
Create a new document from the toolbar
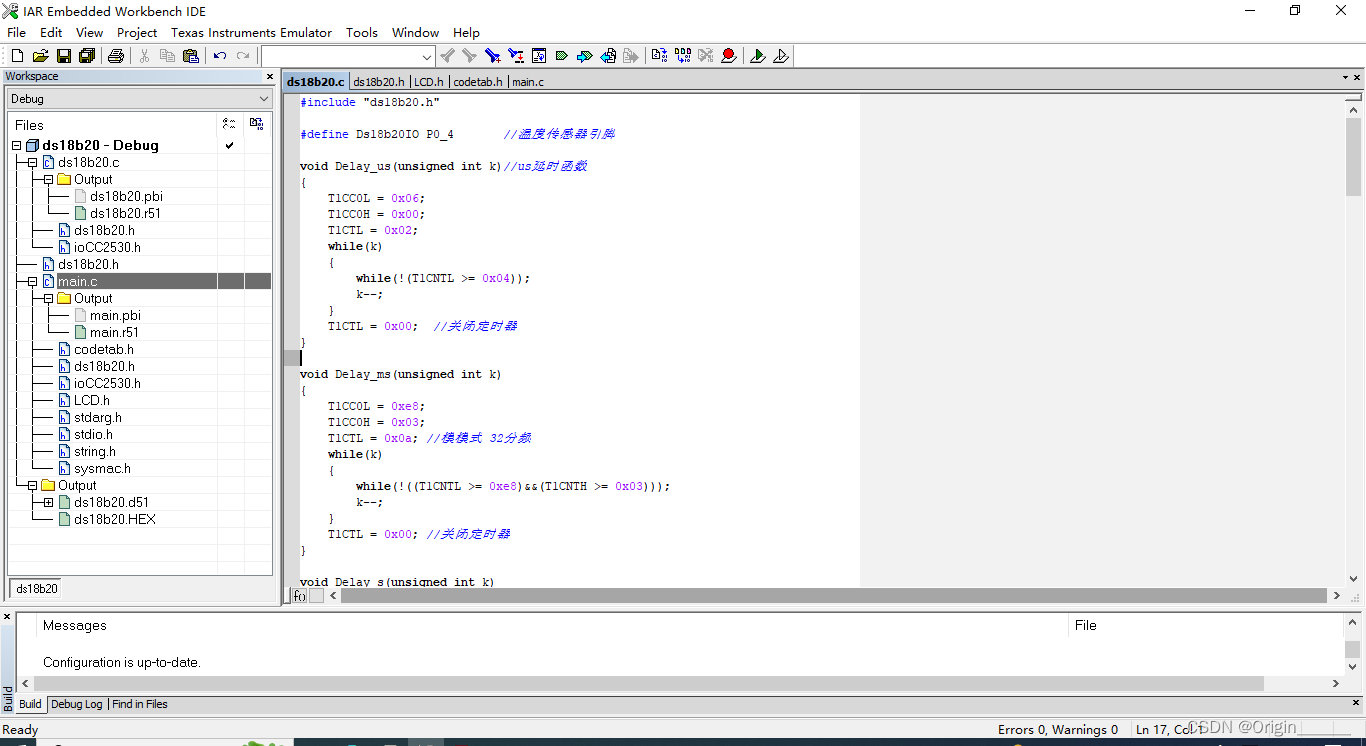tap(17, 56)
